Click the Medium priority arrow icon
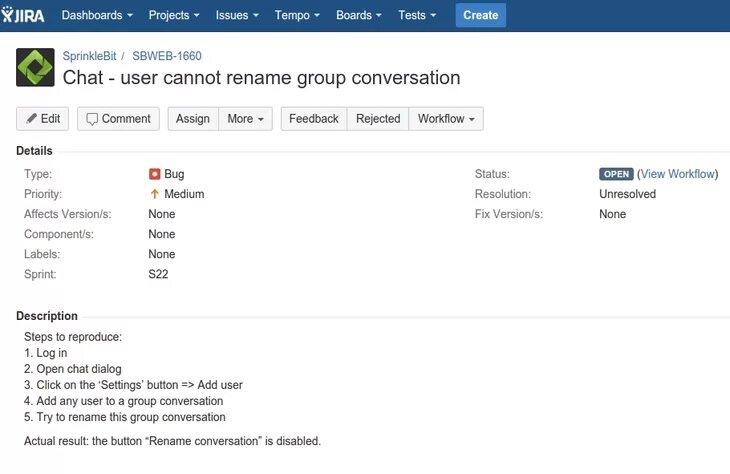Viewport: 730px width, 474px height. click(x=155, y=194)
